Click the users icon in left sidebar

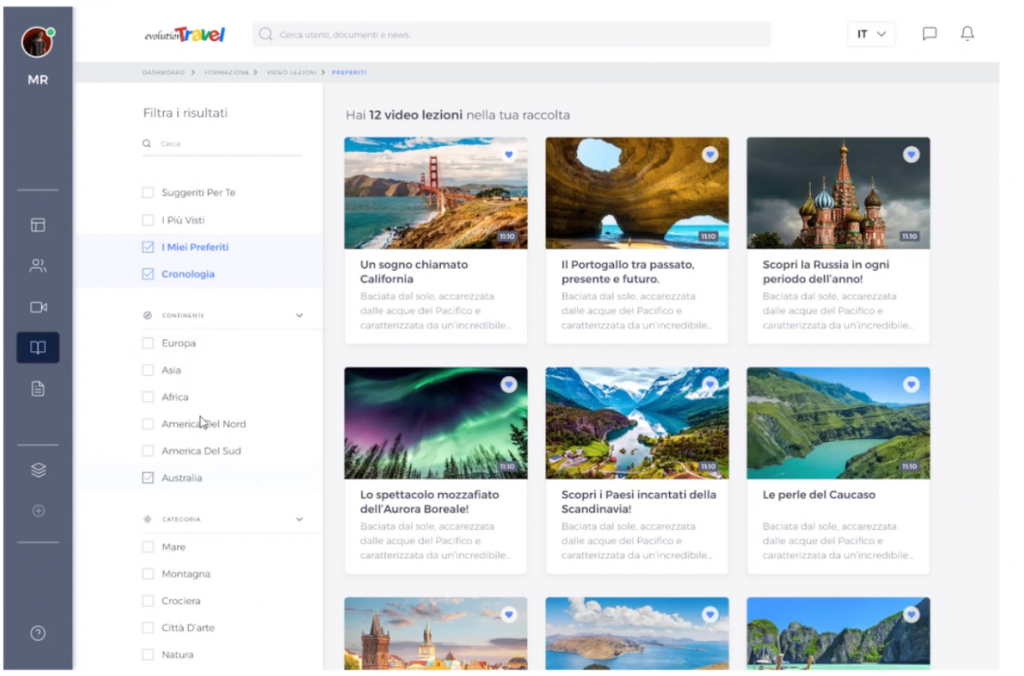pos(38,266)
